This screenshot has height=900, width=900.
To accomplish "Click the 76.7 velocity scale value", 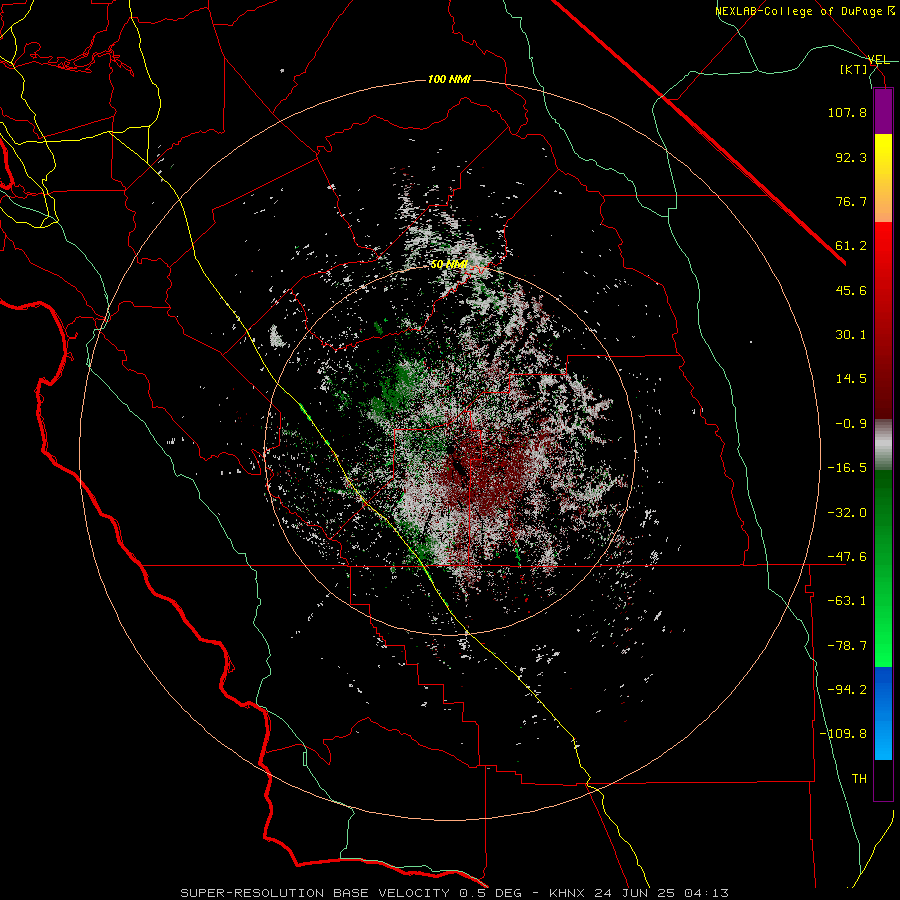I will click(x=851, y=201).
